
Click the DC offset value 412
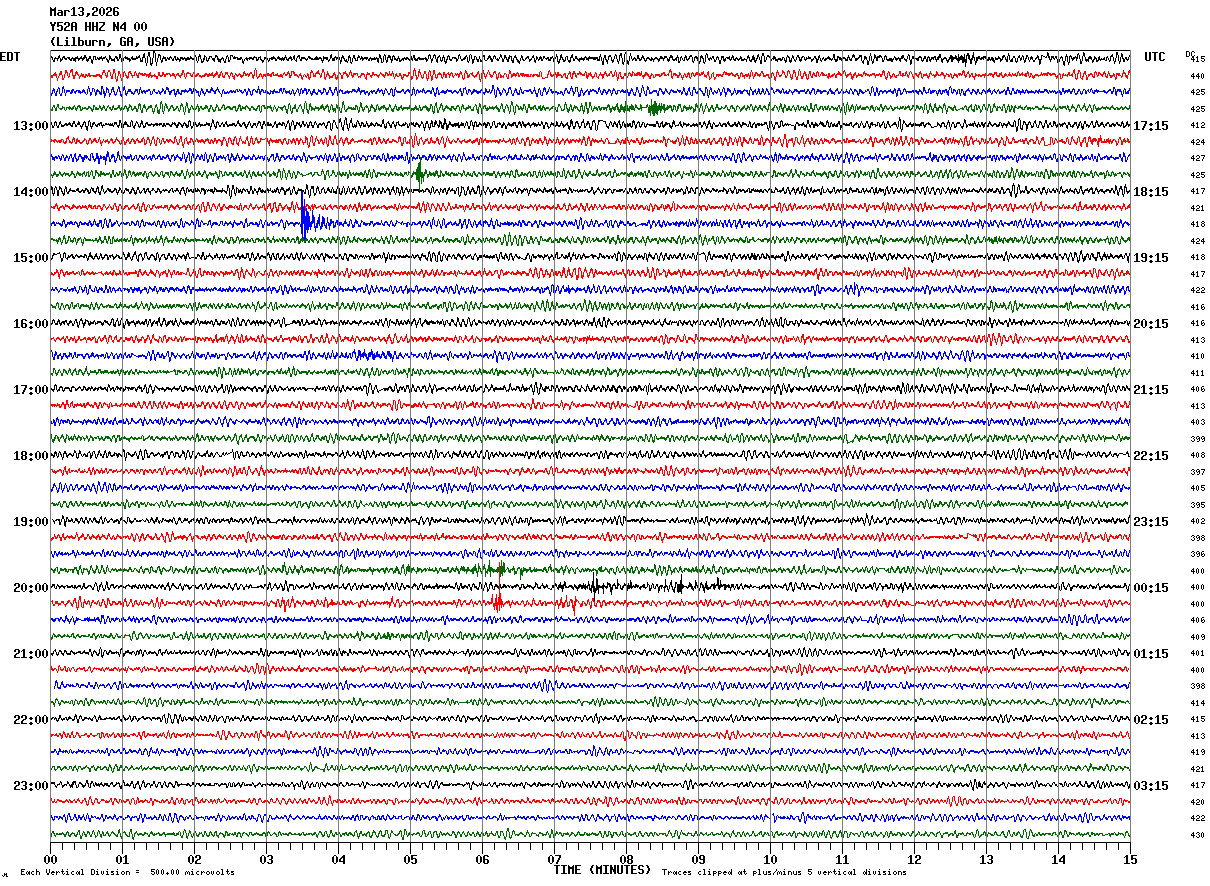click(x=1197, y=125)
